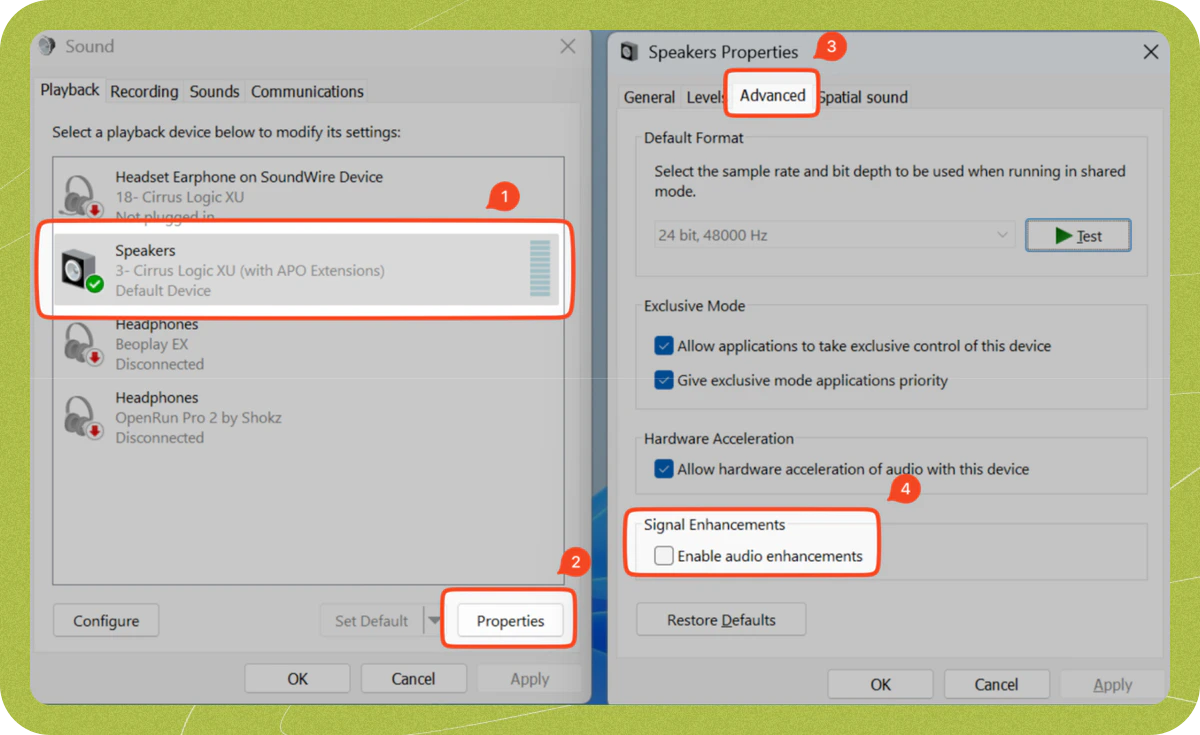Open the Sounds tab
This screenshot has height=735, width=1200.
click(214, 91)
